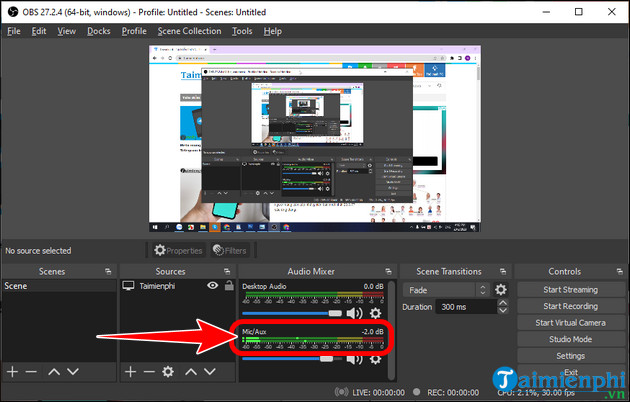Pop out the Scenes dock

(108, 271)
